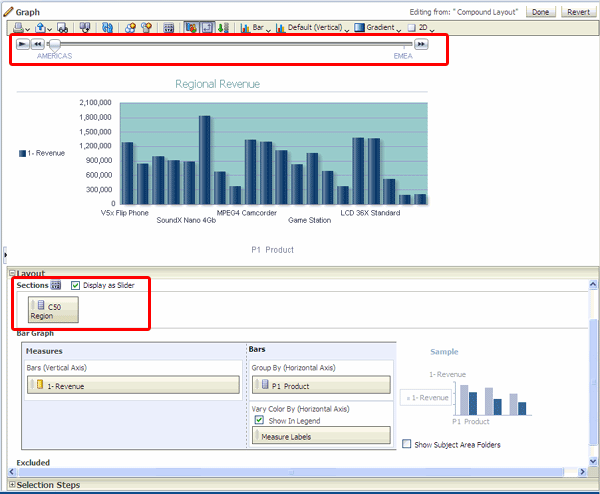Screen dimensions: 600x494
Task: Click the LCD 36X Standard axis label
Action: tap(370, 213)
